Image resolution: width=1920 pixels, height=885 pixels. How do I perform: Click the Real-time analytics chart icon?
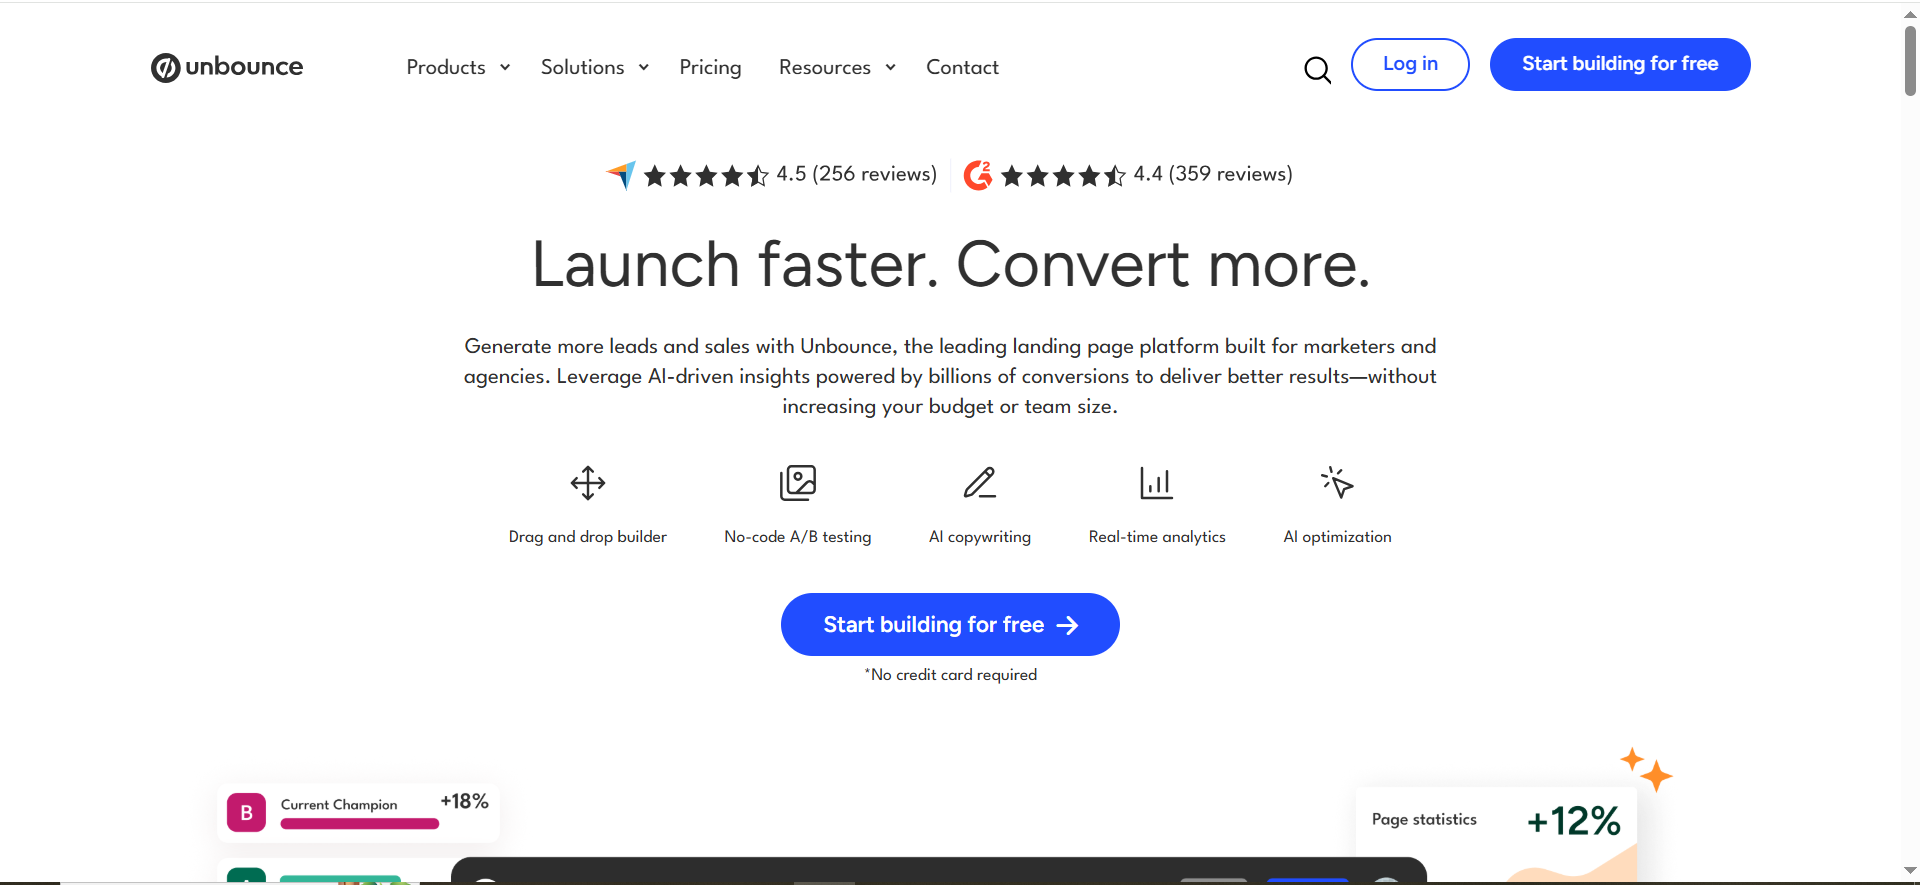pyautogui.click(x=1157, y=483)
